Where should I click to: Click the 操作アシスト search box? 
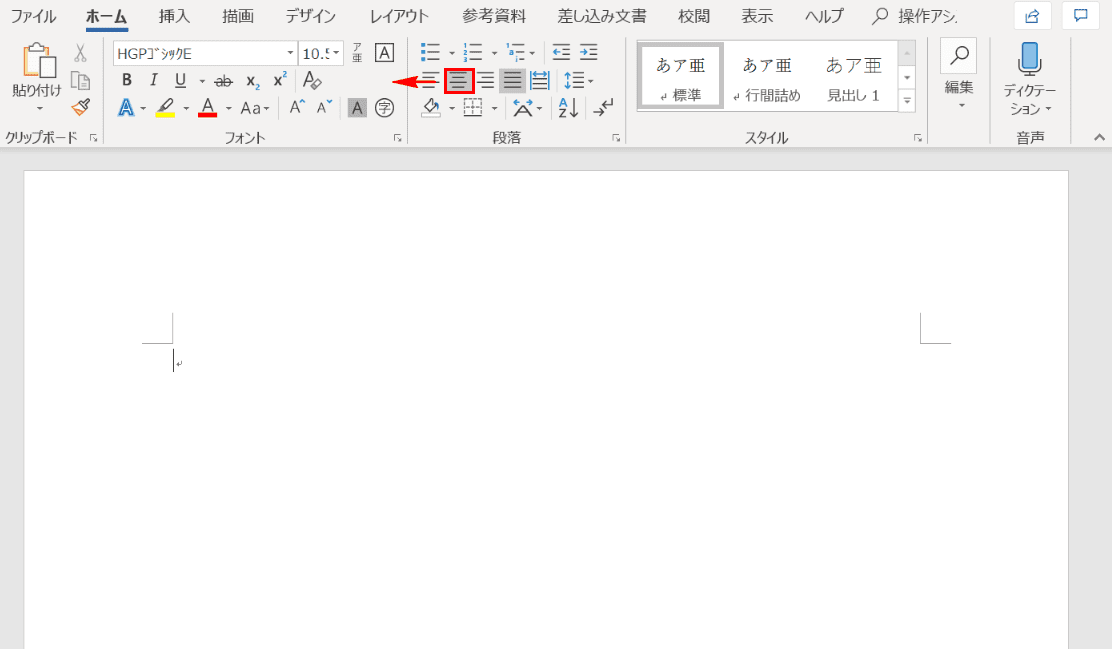(915, 16)
